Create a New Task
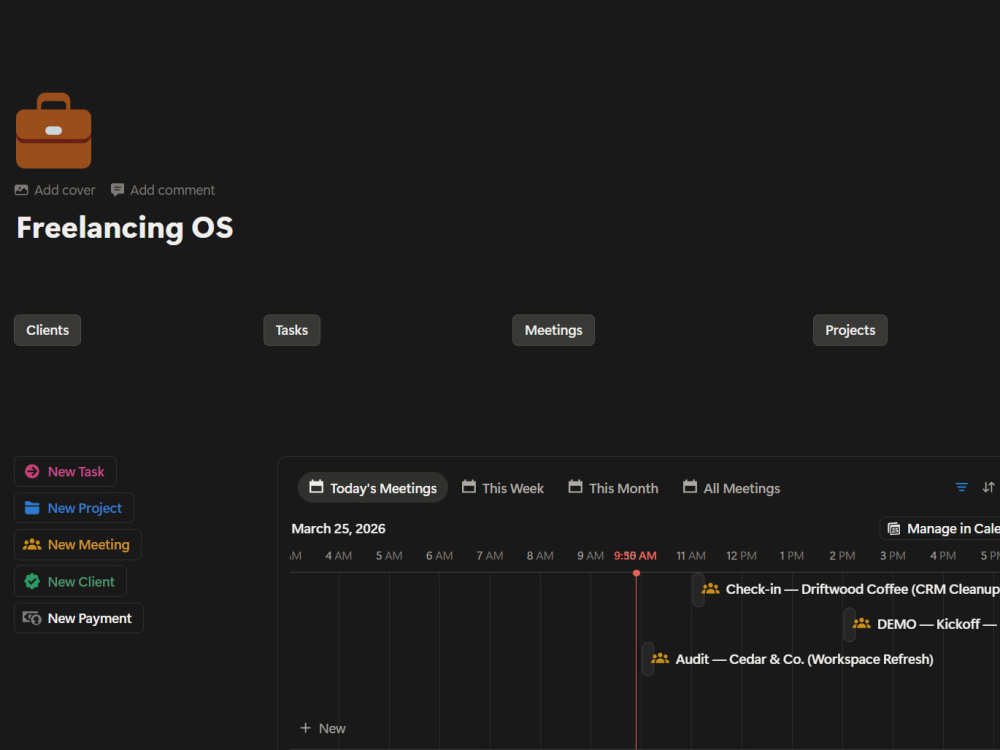Viewport: 1000px width, 750px height. [x=65, y=471]
